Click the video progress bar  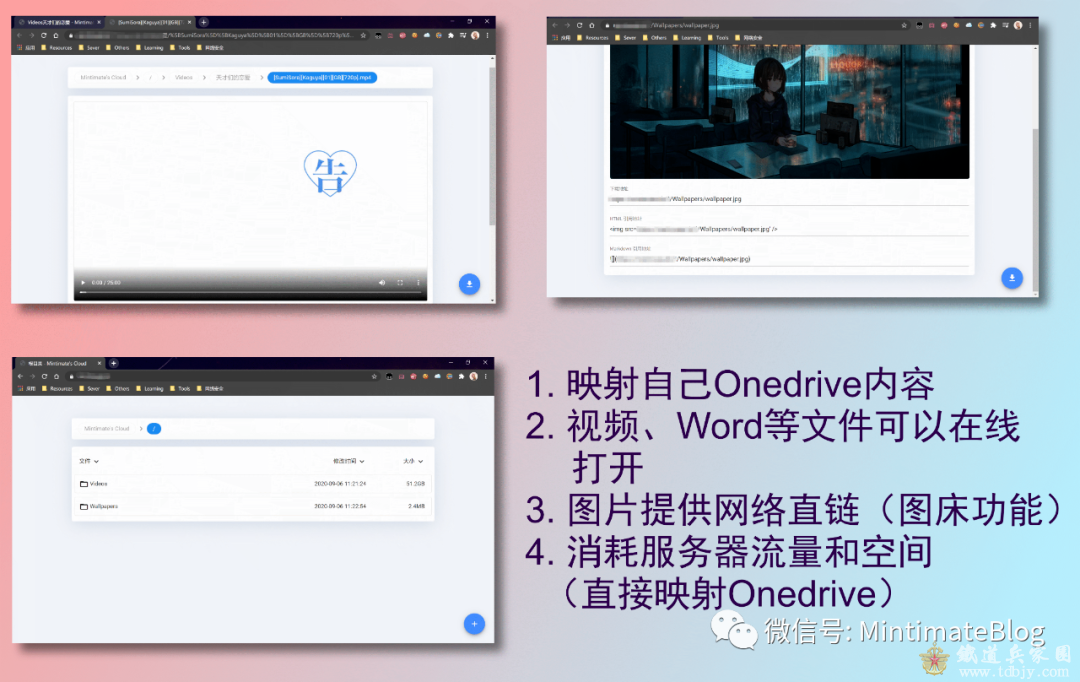(x=251, y=292)
